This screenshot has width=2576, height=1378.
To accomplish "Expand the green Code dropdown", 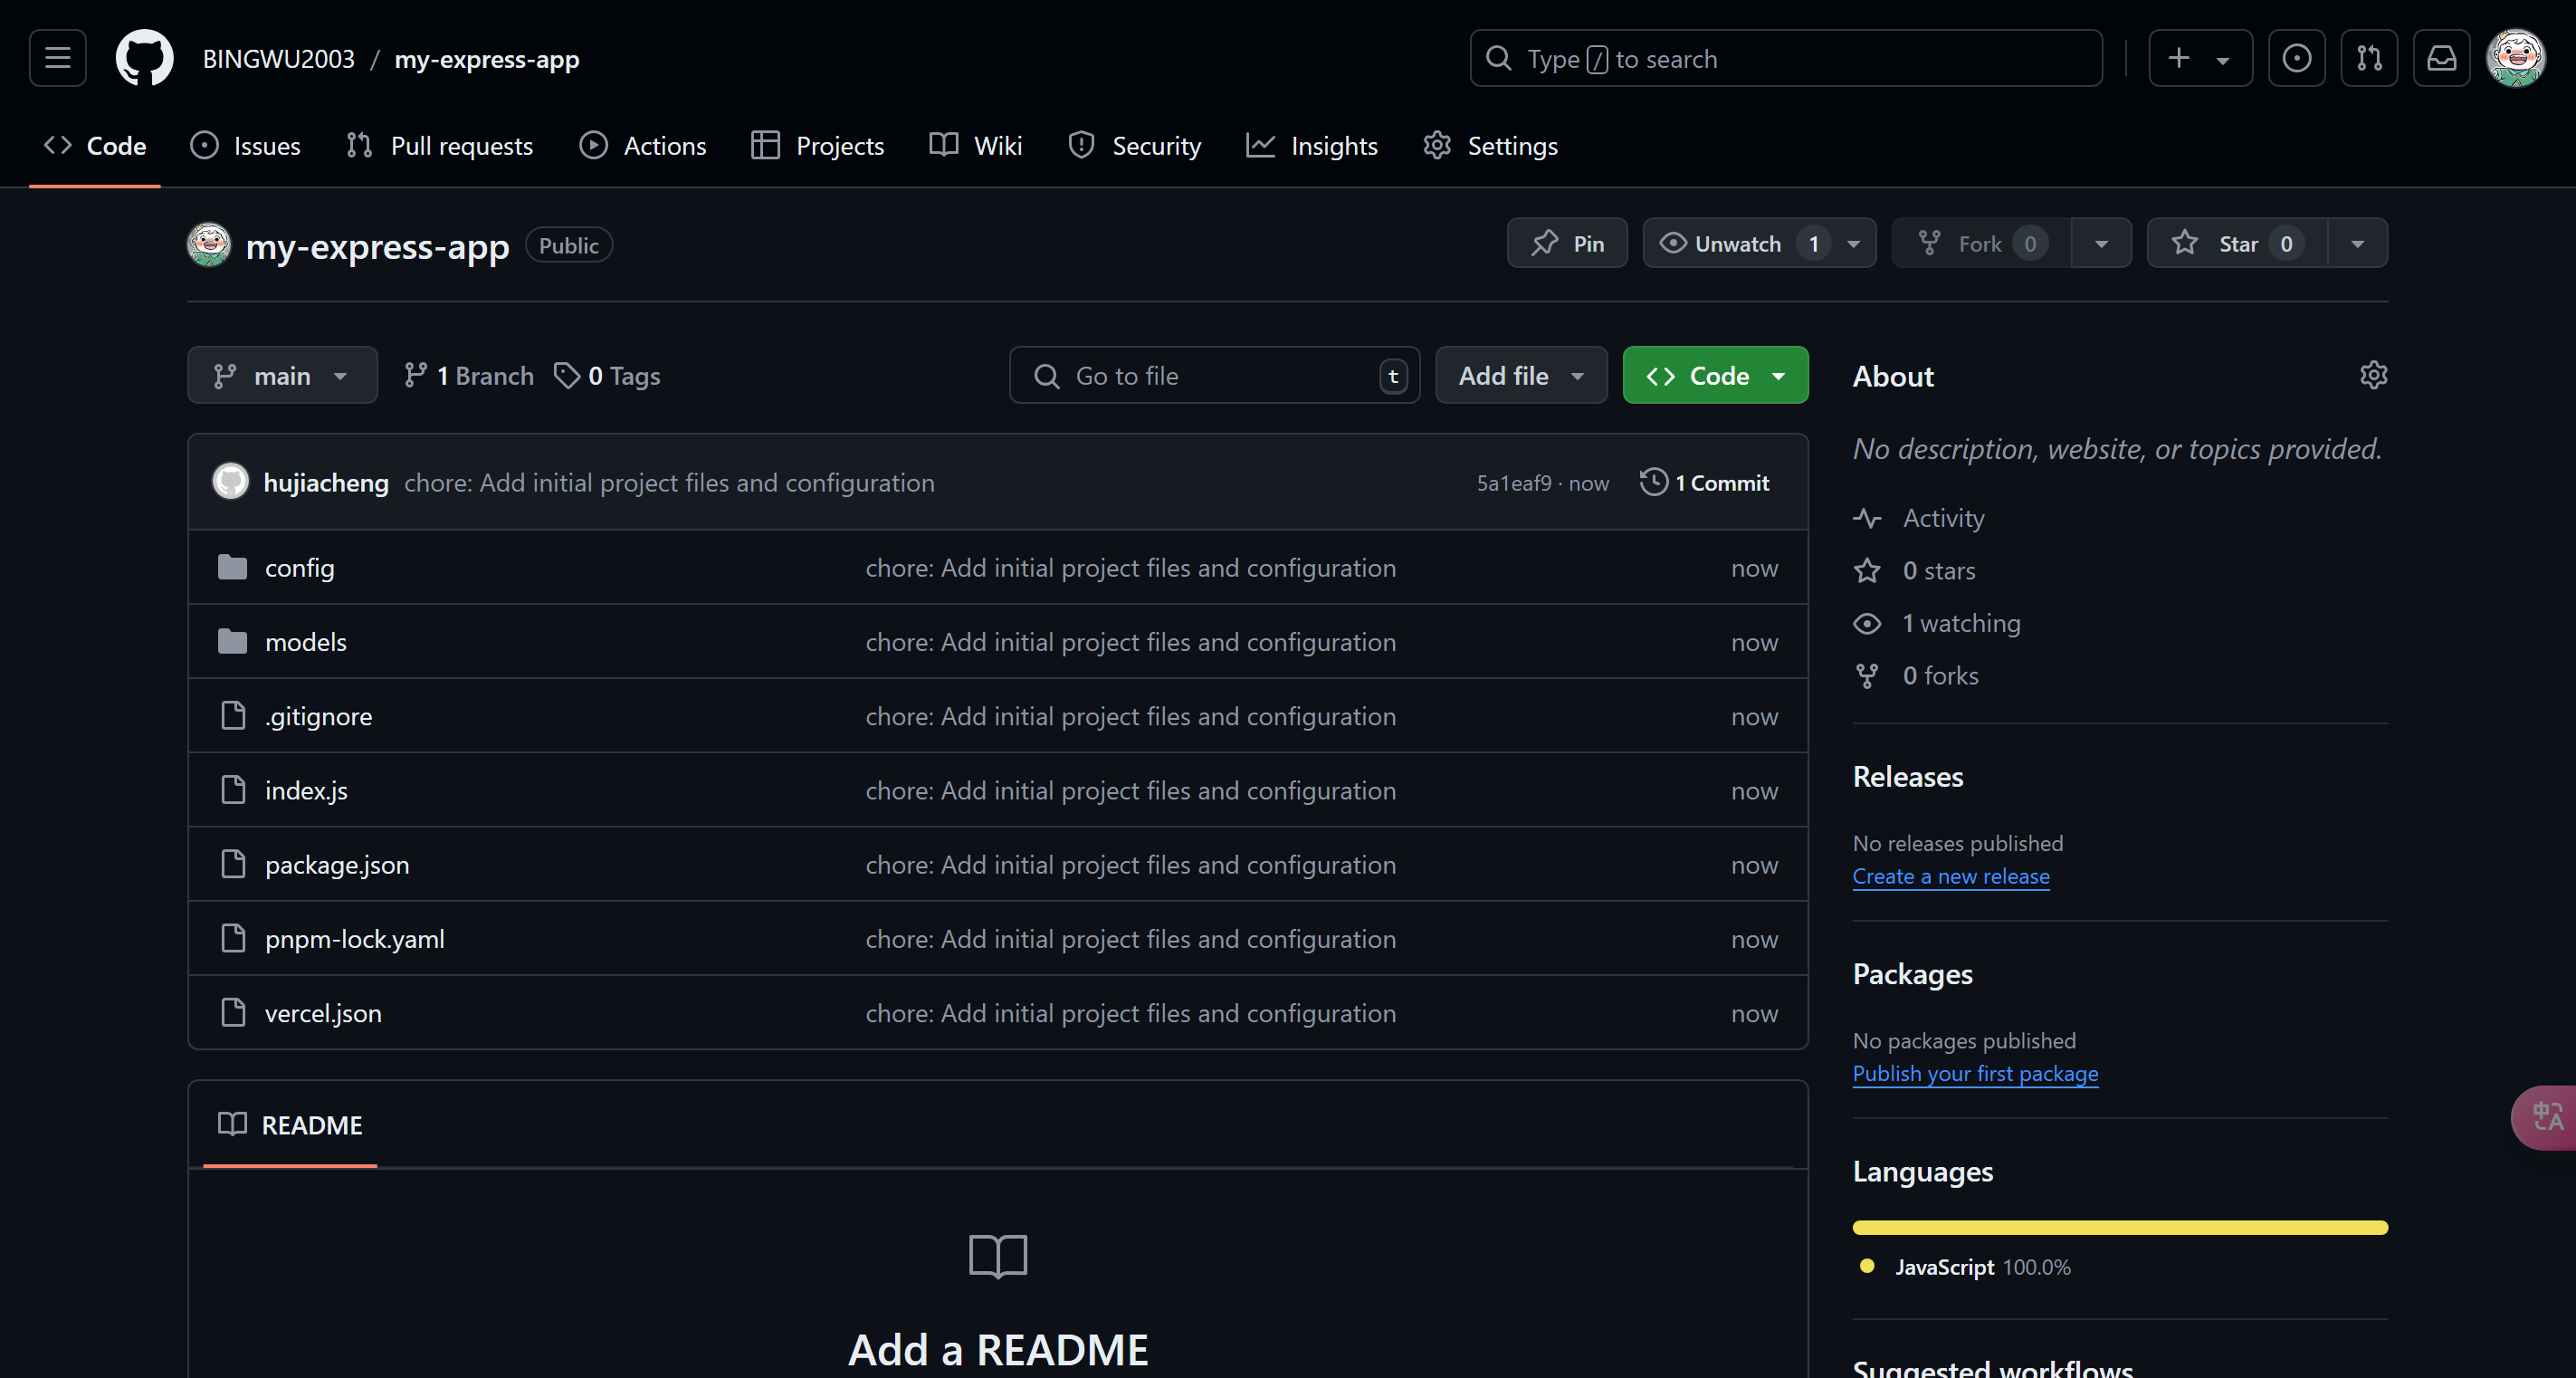I will coord(1715,375).
